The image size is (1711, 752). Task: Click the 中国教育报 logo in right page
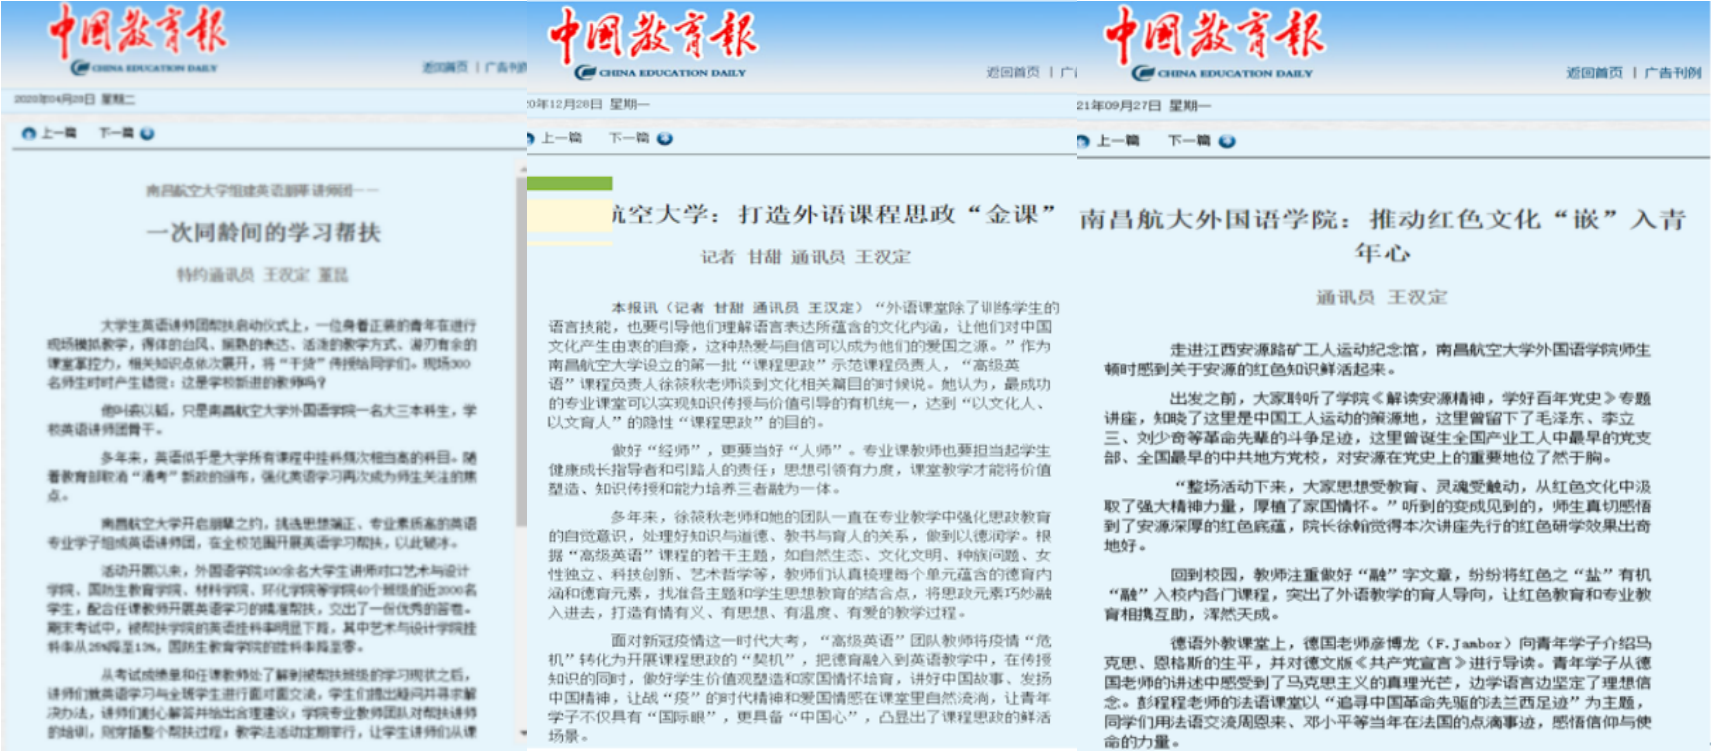[1214, 35]
